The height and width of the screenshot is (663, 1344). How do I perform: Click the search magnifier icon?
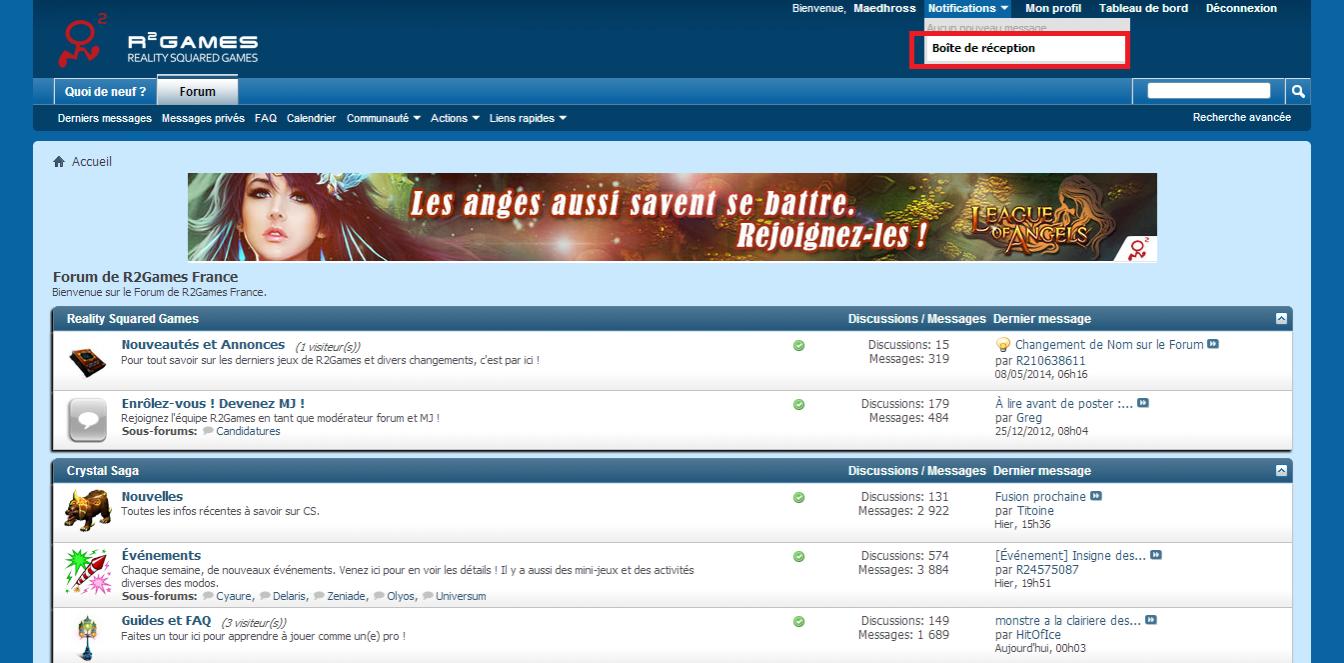click(x=1297, y=91)
